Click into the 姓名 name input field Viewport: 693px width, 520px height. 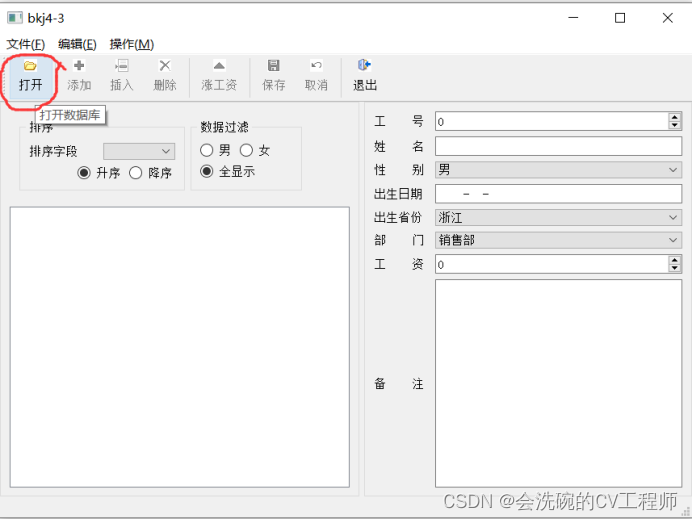(x=559, y=146)
